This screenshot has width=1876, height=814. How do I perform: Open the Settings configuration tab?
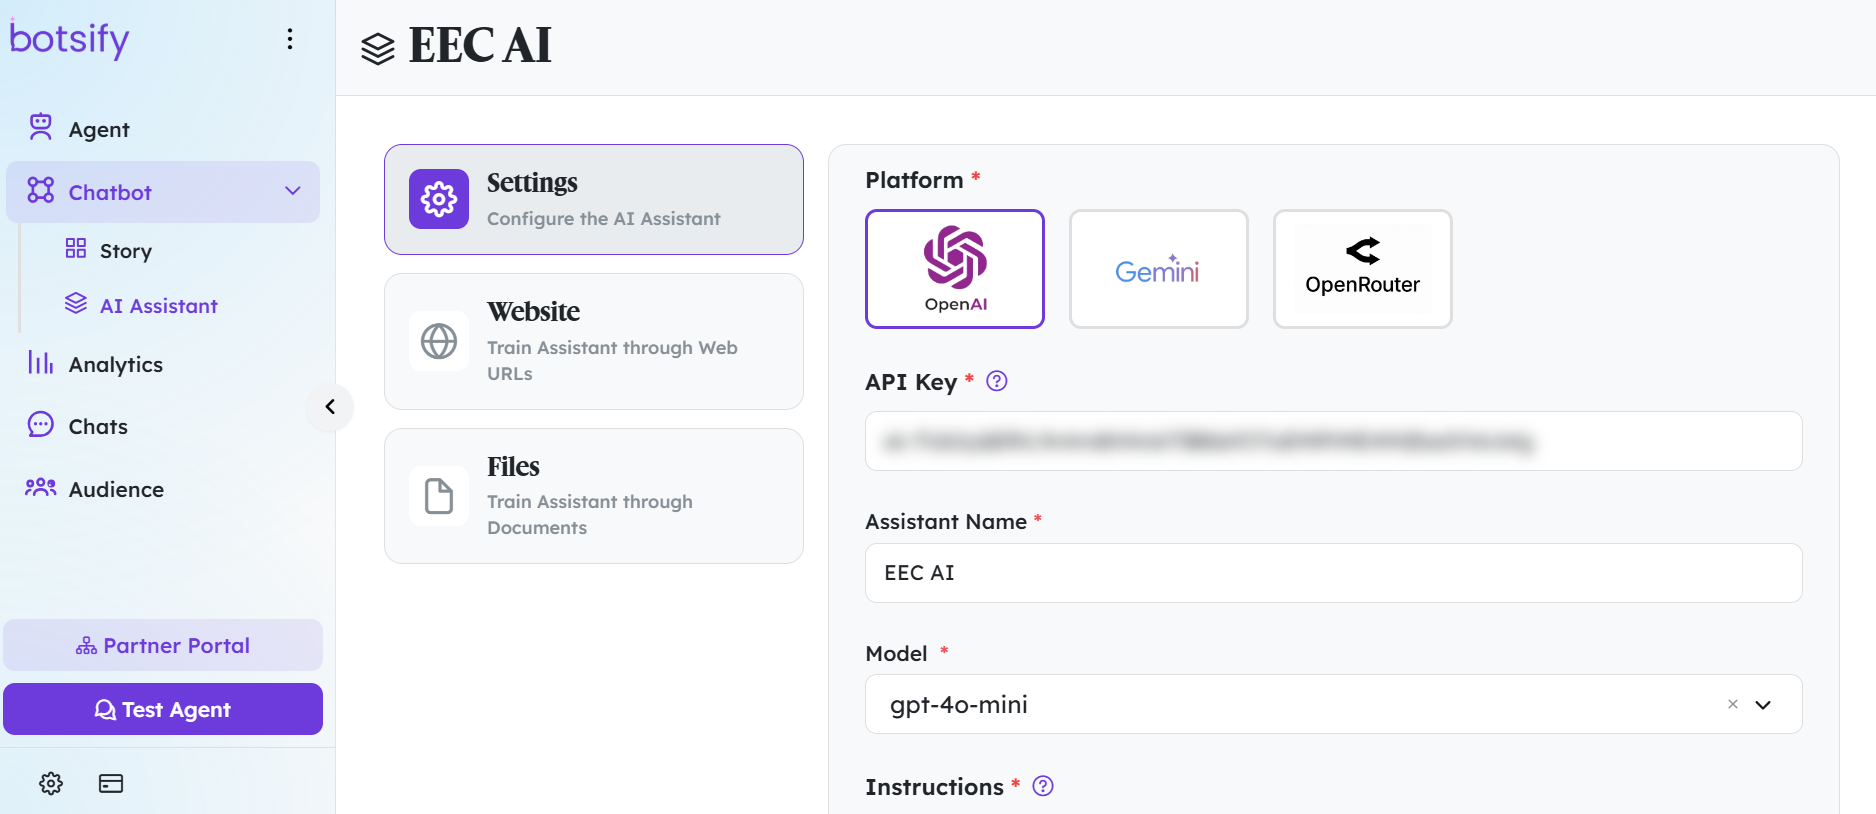(594, 199)
